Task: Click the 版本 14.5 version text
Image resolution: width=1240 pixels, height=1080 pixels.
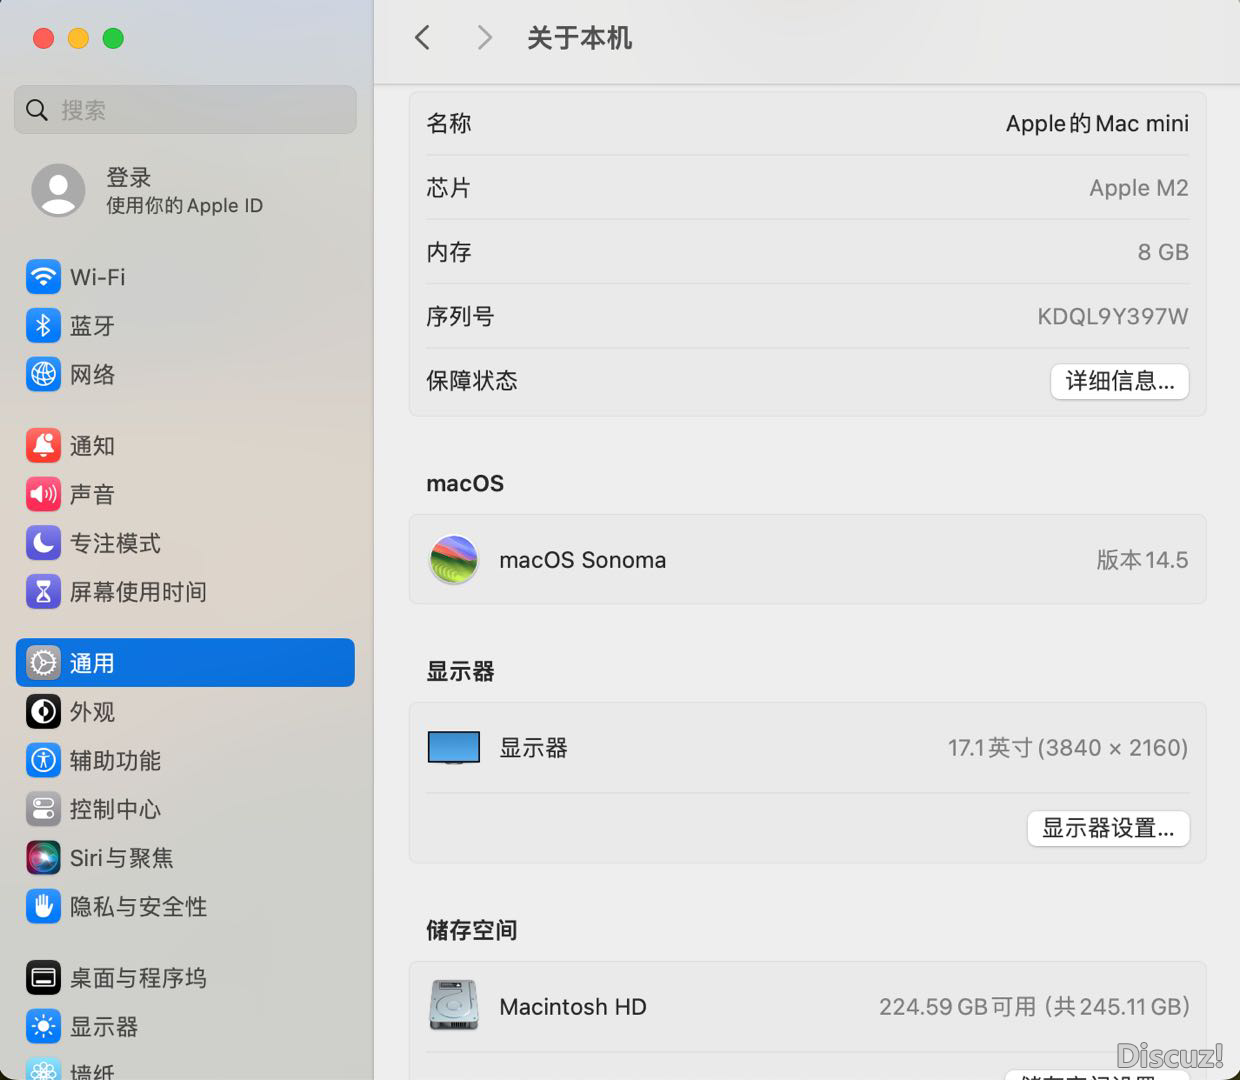Action: pyautogui.click(x=1142, y=560)
